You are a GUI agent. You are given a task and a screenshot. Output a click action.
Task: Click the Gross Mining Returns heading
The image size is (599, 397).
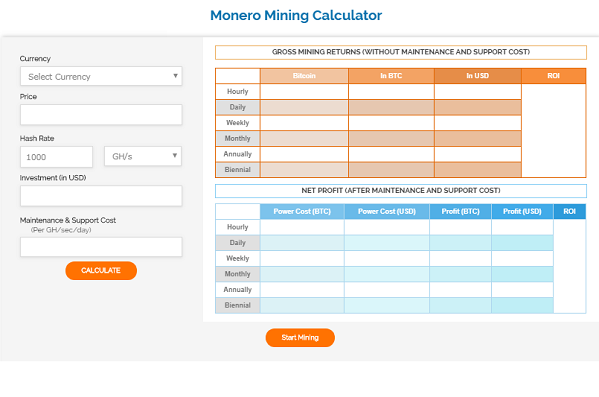(x=401, y=52)
